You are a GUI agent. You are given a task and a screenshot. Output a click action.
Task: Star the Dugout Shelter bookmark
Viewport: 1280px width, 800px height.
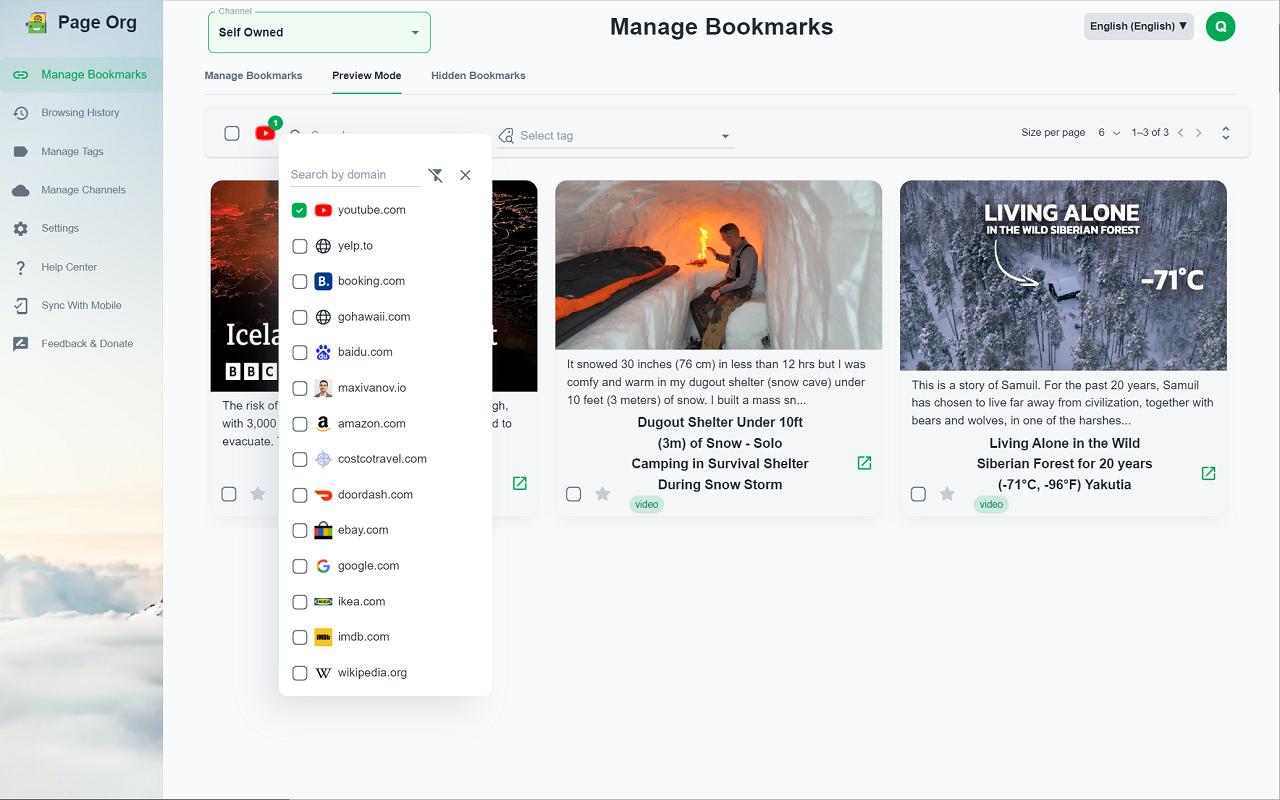tap(602, 494)
